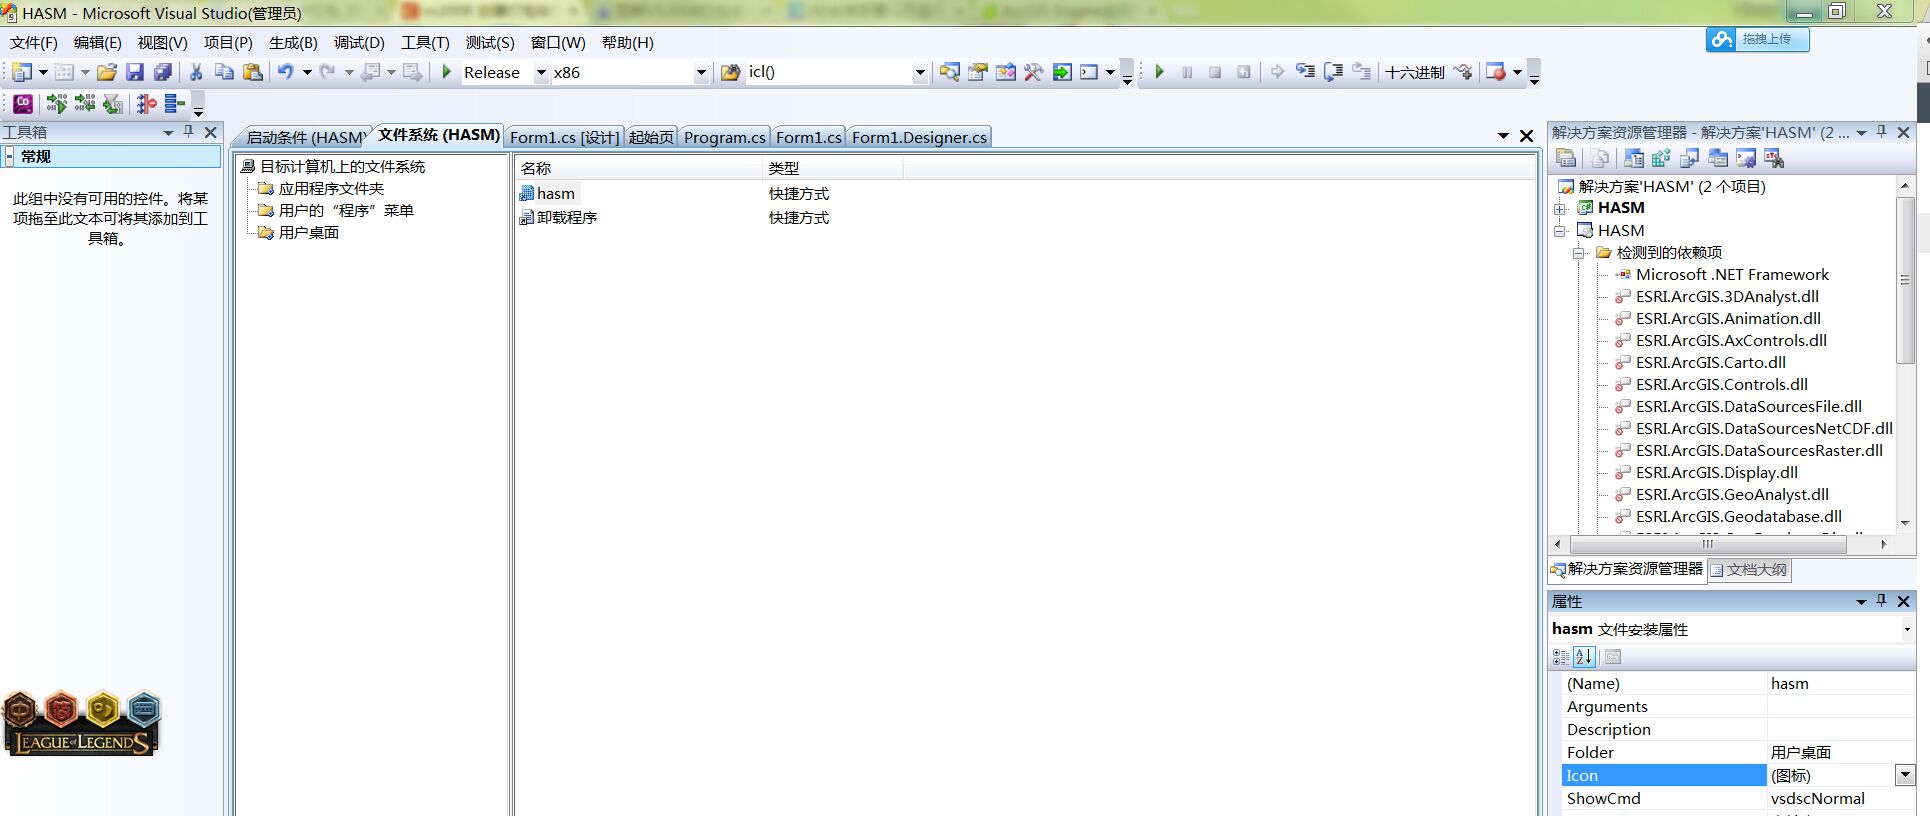This screenshot has height=816, width=1930.
Task: Open Launch Conditions Editor icon in Solution Explorer
Action: coord(1774,158)
